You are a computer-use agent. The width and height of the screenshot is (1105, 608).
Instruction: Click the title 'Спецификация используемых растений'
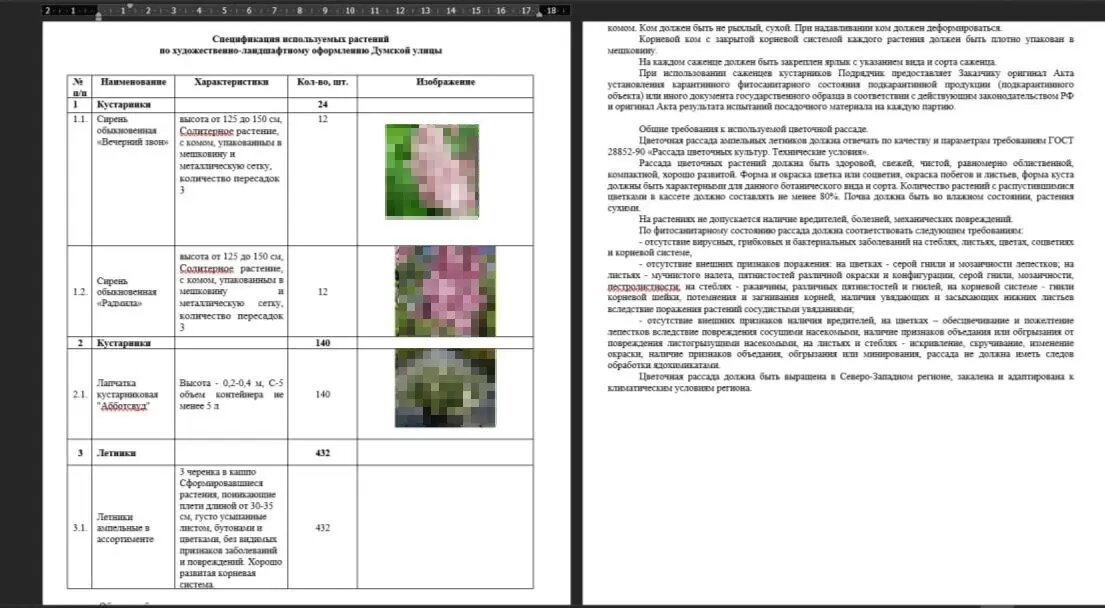click(x=300, y=39)
